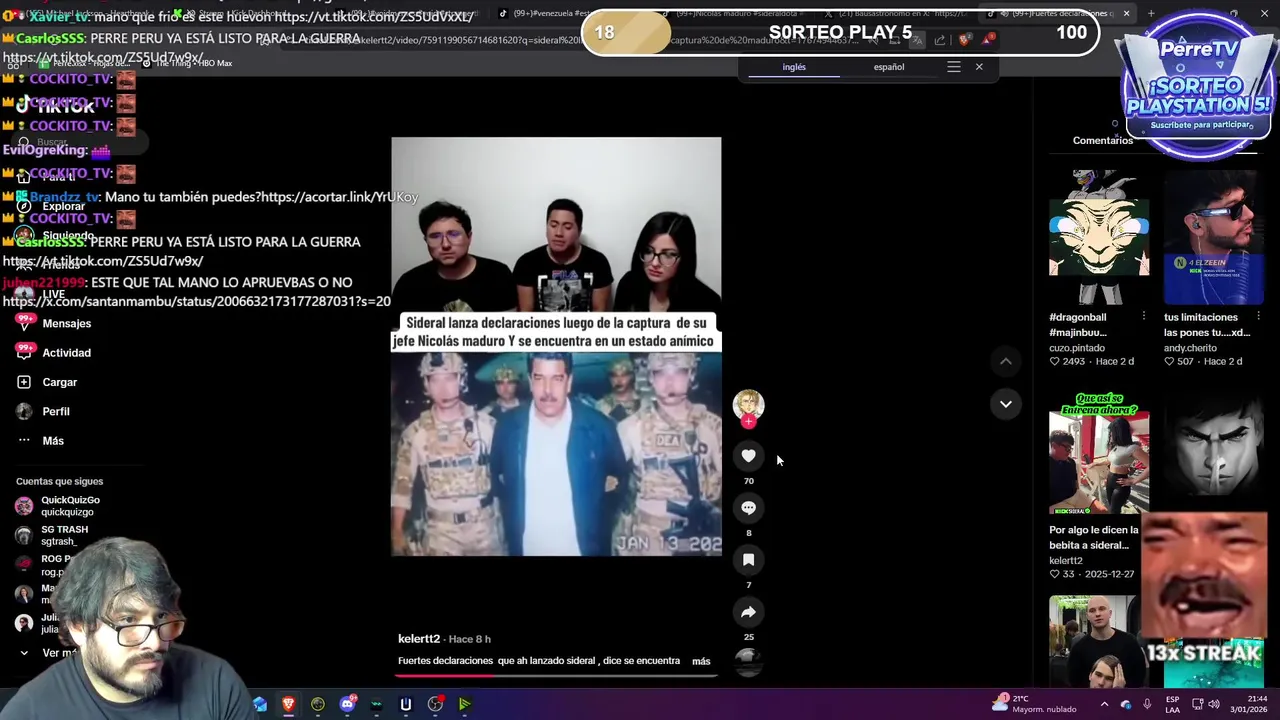The image size is (1280, 720).
Task: Save the video with the bookmark icon
Action: tap(748, 560)
